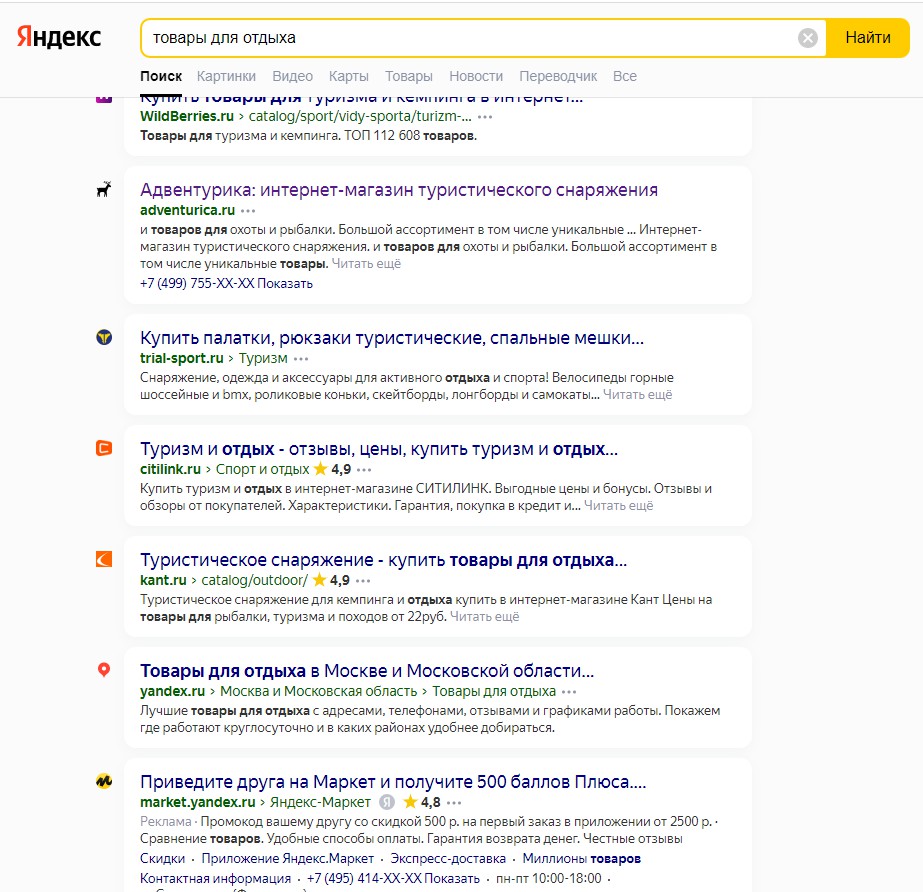Click the Yandex Market 4,8 rating star

[x=410, y=801]
